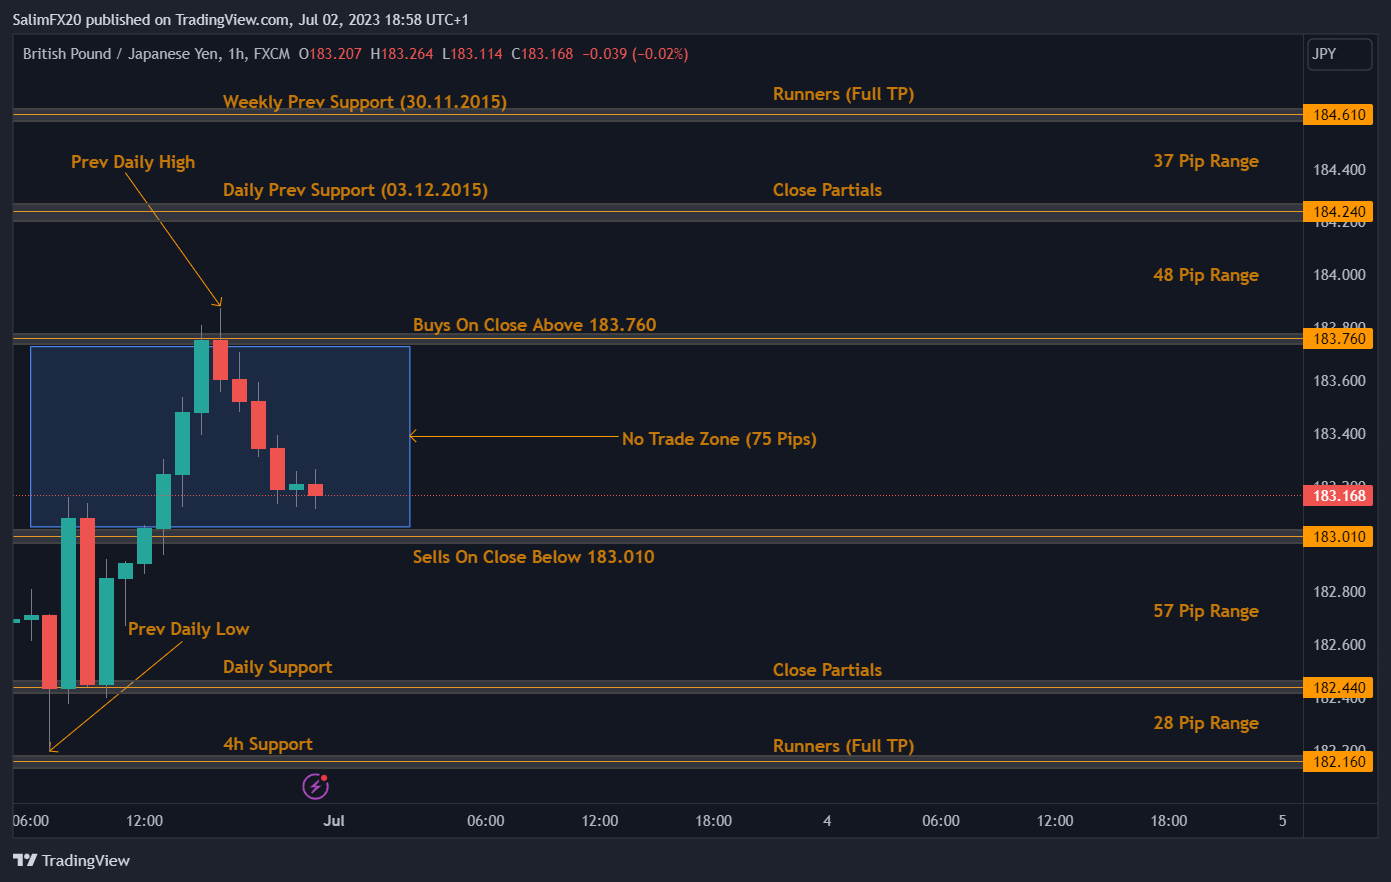1391x882 pixels.
Task: Select the Prev Daily Low annotation
Action: [188, 629]
